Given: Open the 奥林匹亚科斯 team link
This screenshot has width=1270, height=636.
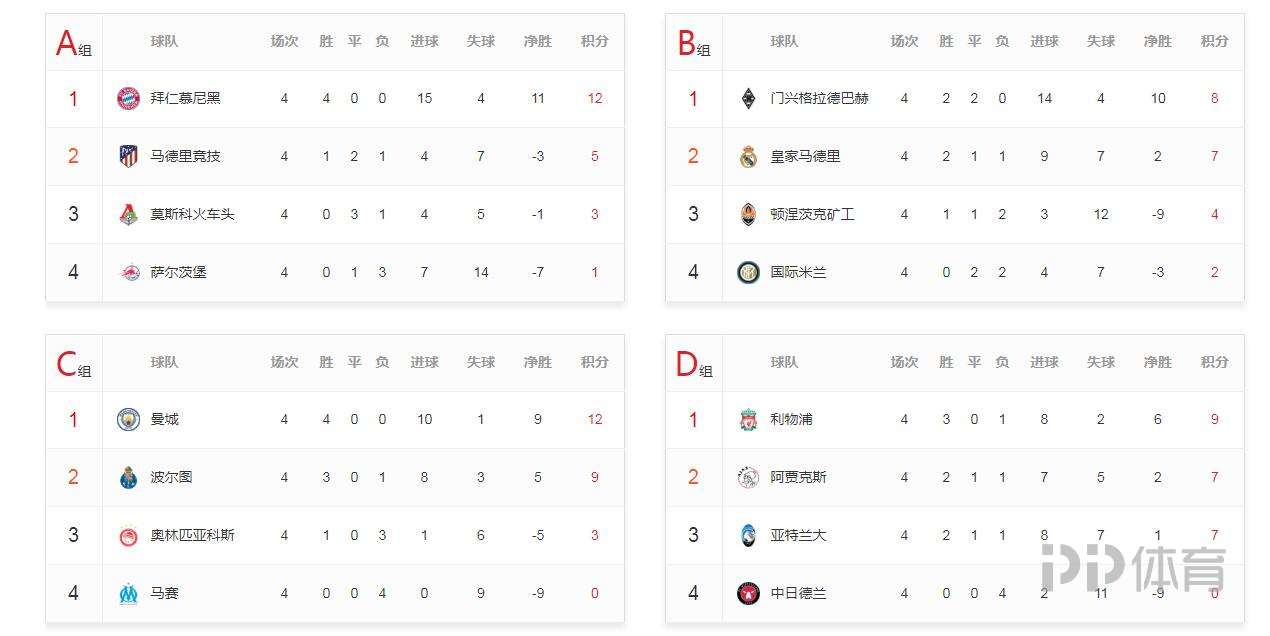Looking at the screenshot, I should (x=192, y=535).
